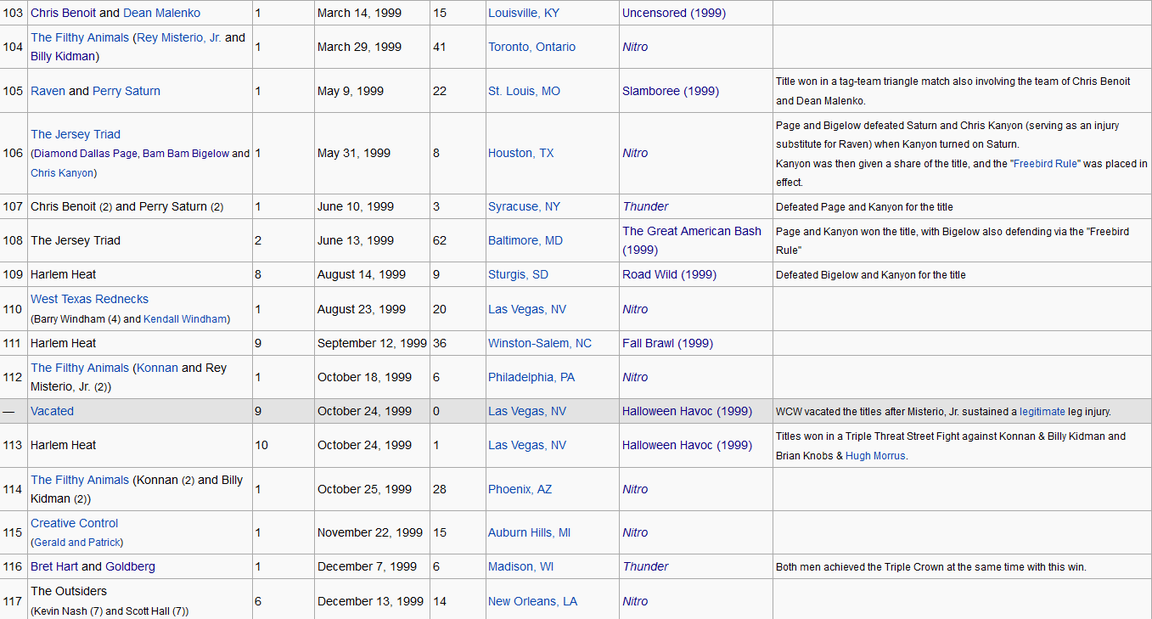Open the Gerald and Patrick link
Screen dimensions: 1152x619
click(77, 543)
